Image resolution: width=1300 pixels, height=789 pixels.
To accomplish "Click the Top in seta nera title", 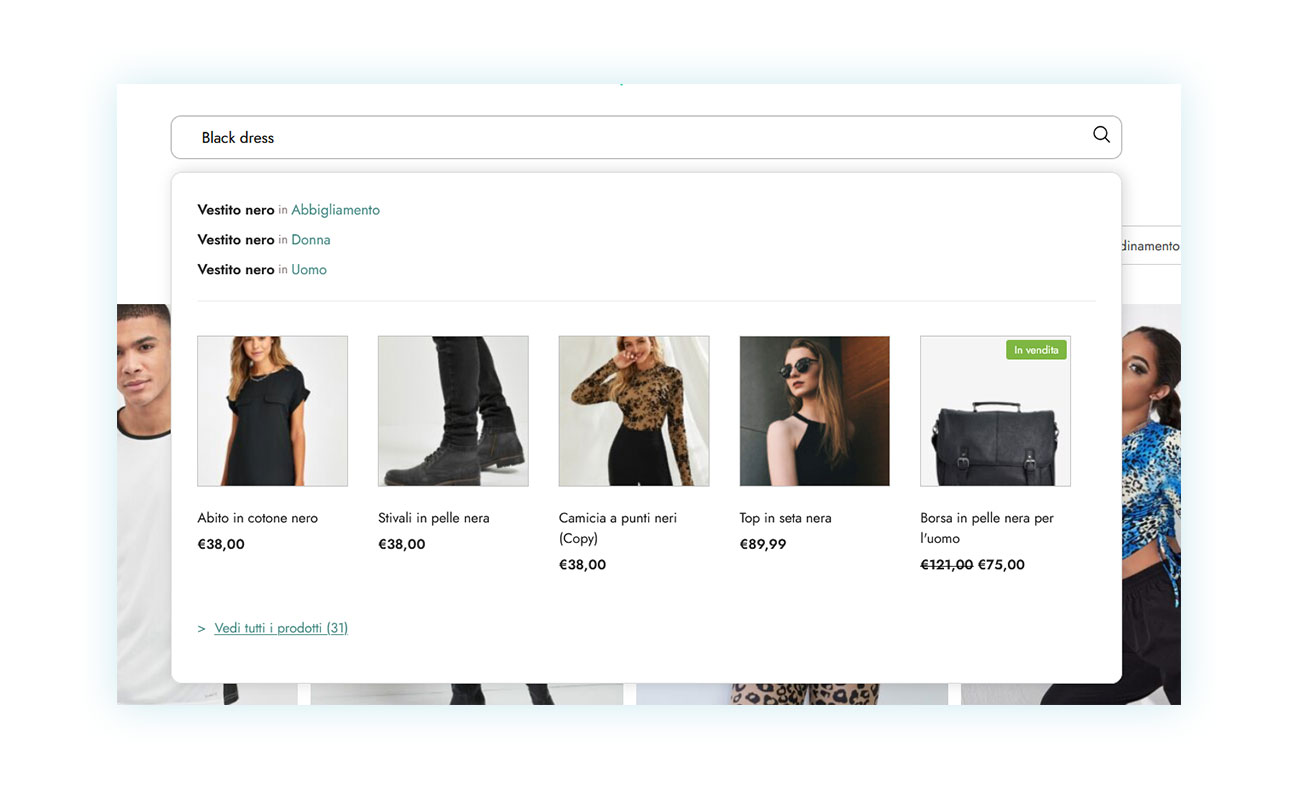I will point(785,518).
